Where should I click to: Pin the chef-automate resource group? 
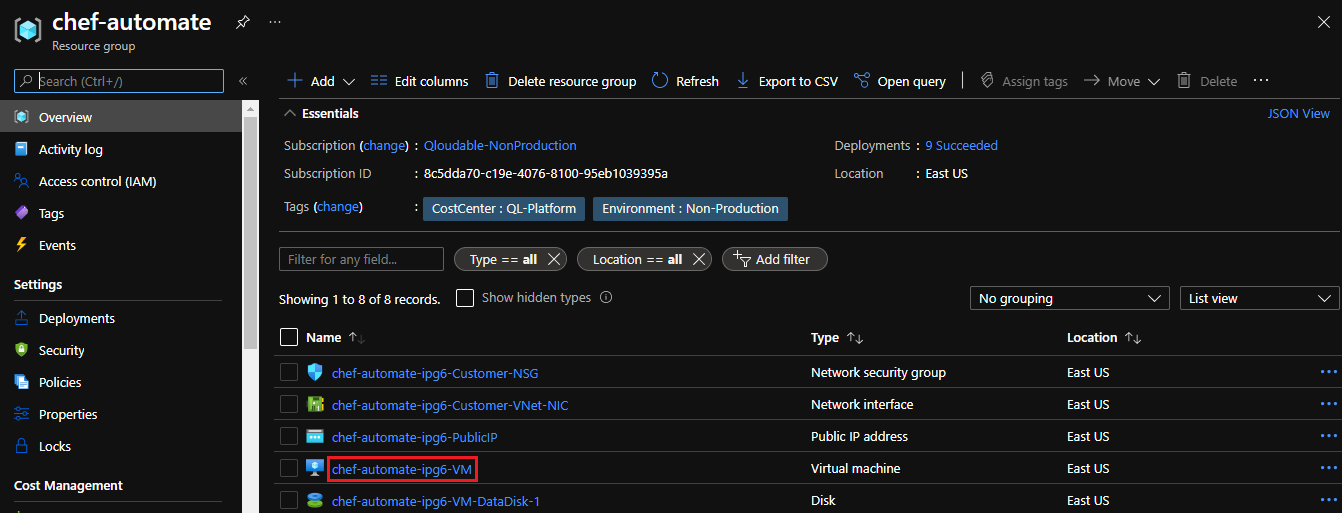(x=242, y=22)
